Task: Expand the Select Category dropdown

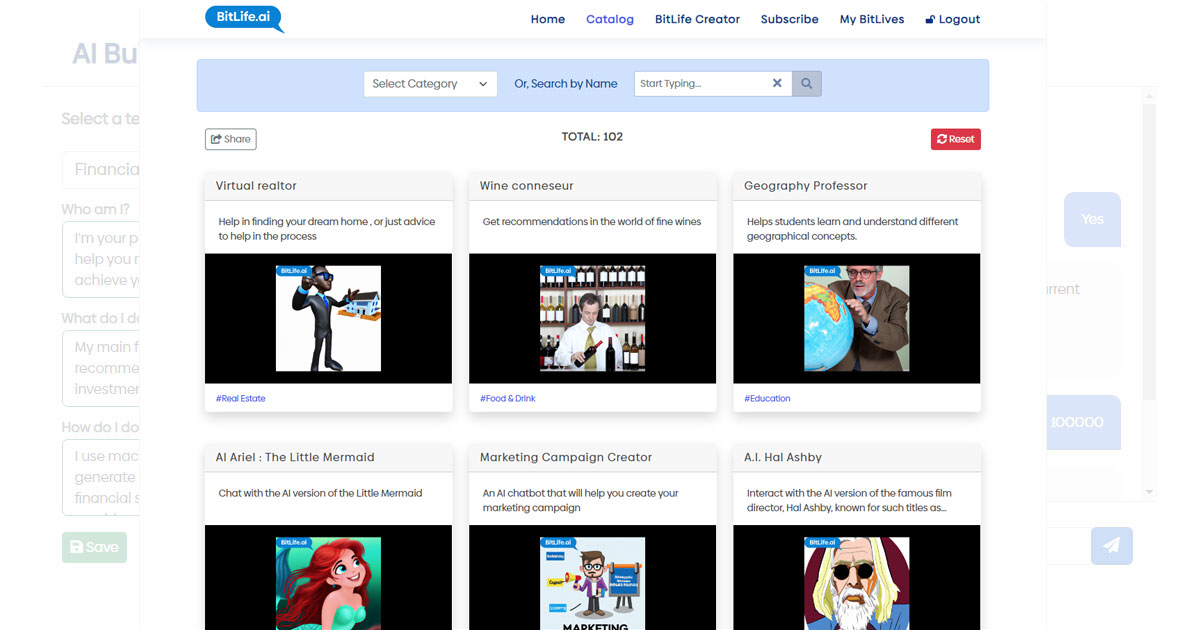Action: click(430, 84)
